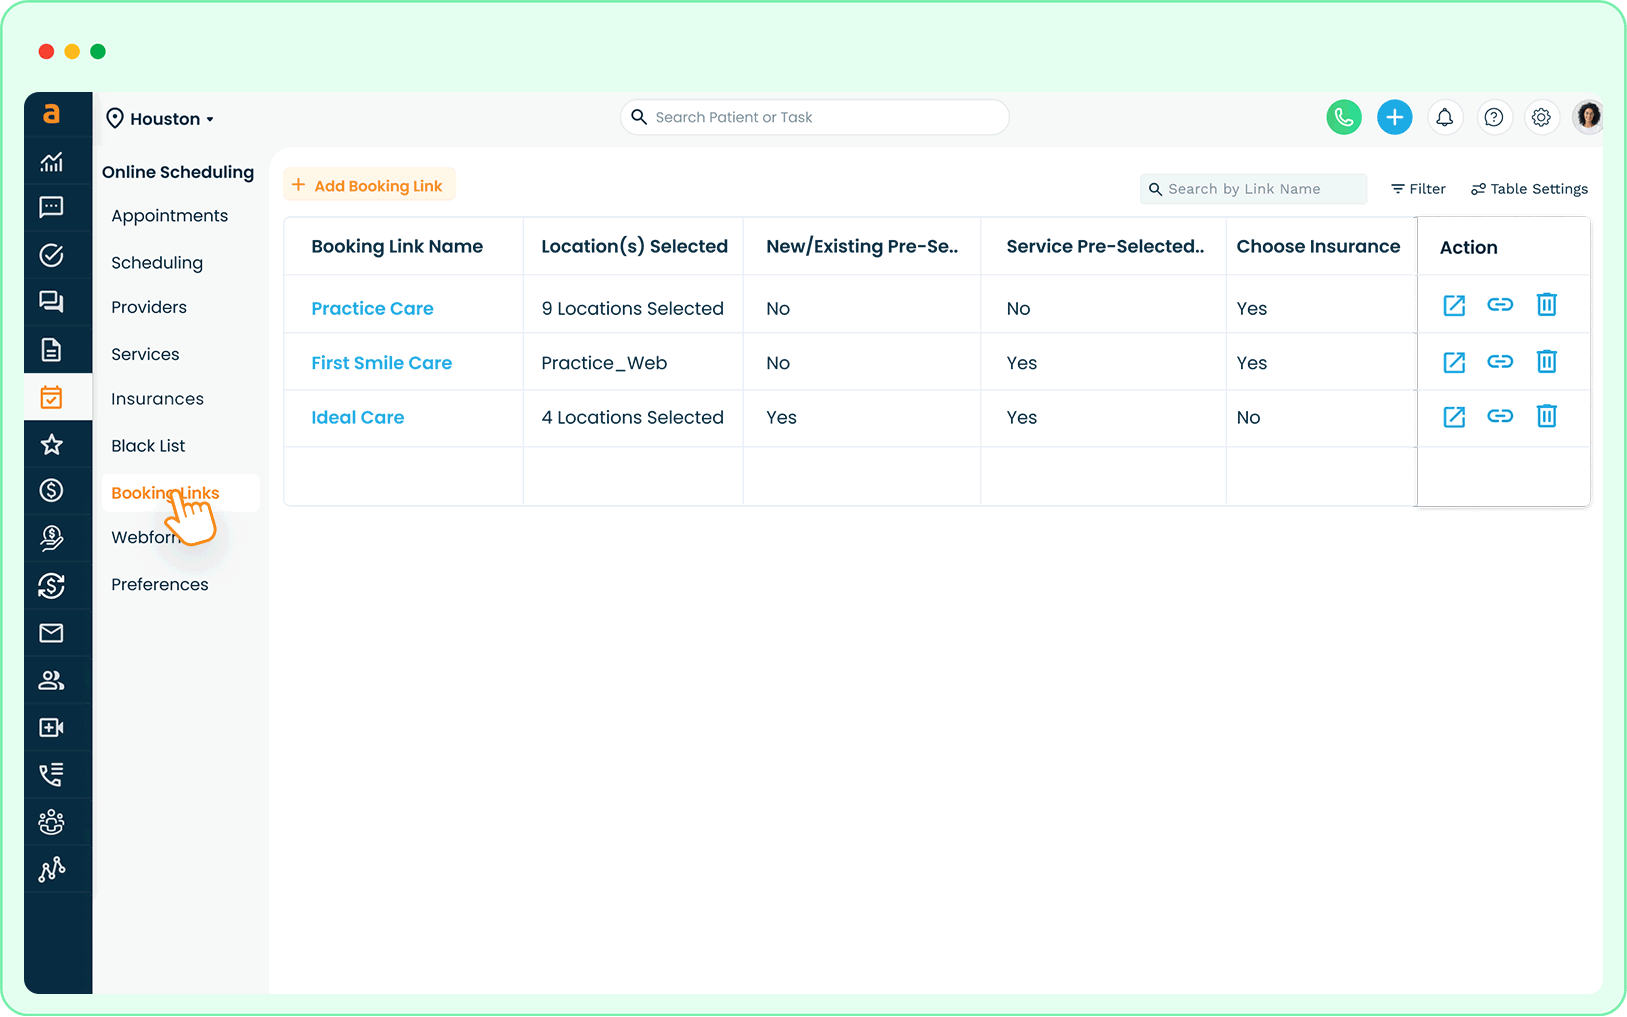This screenshot has height=1017, width=1627.
Task: Edit the Ideal Care booking link
Action: (x=1454, y=417)
